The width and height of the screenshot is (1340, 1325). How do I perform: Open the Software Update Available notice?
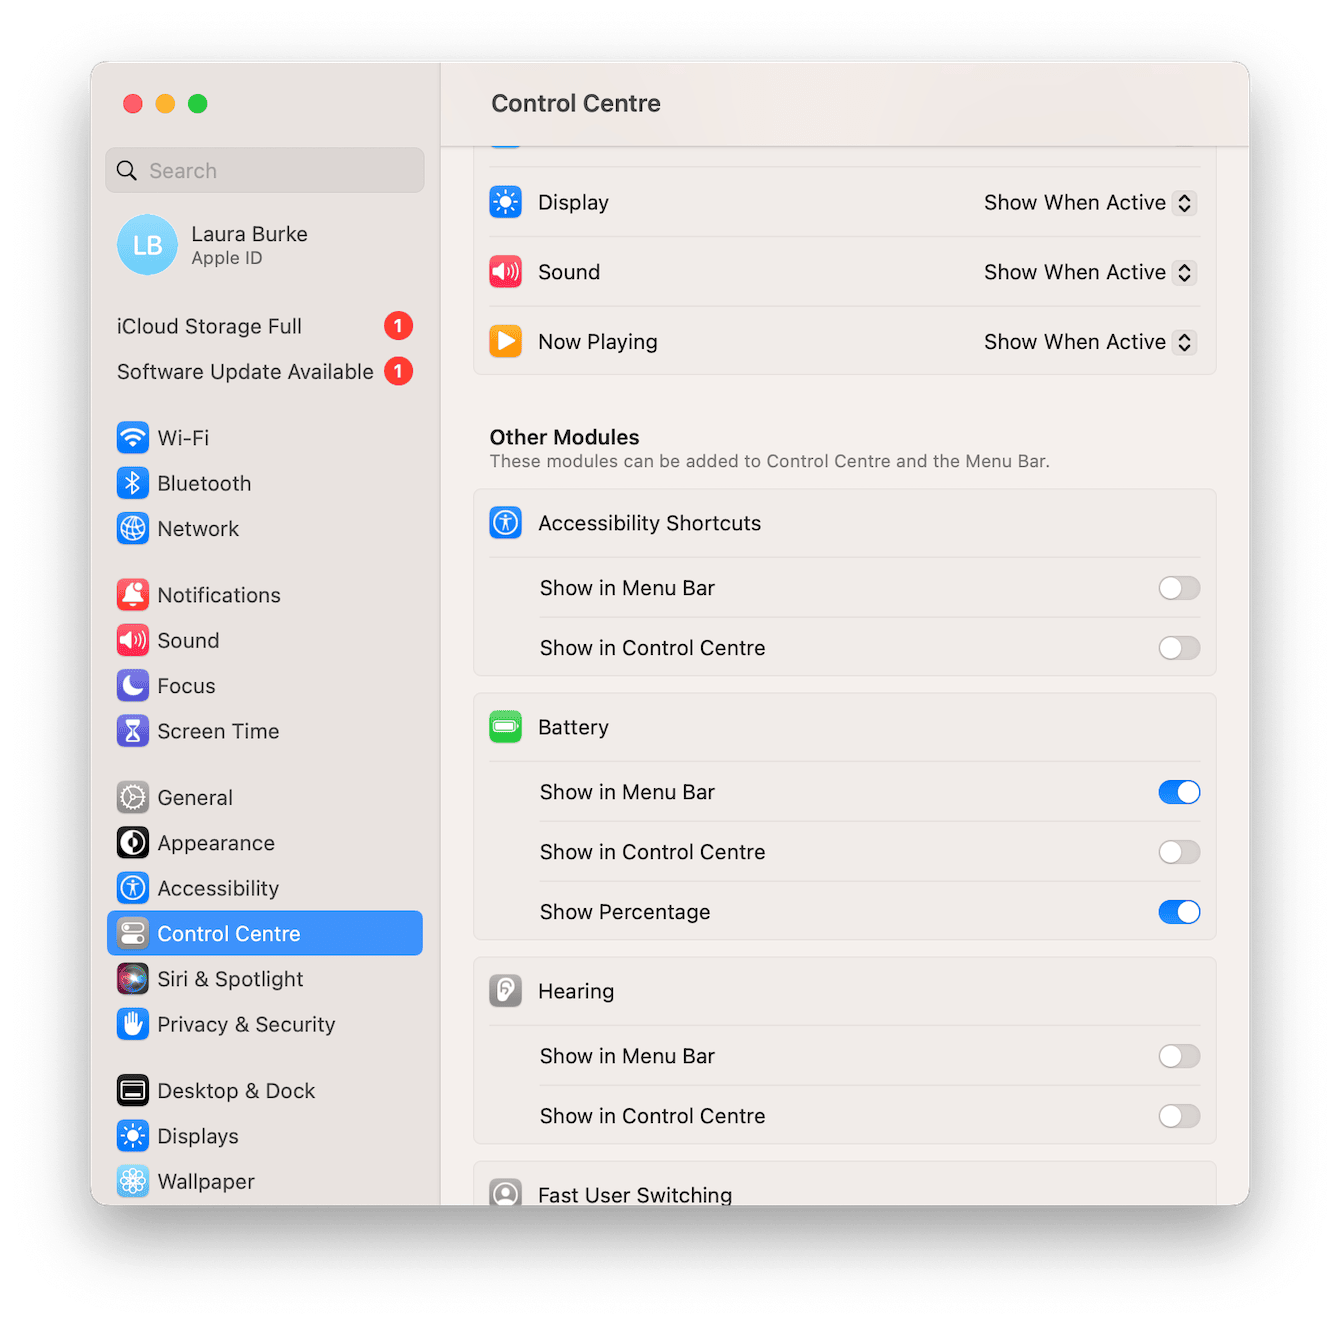[x=244, y=371]
